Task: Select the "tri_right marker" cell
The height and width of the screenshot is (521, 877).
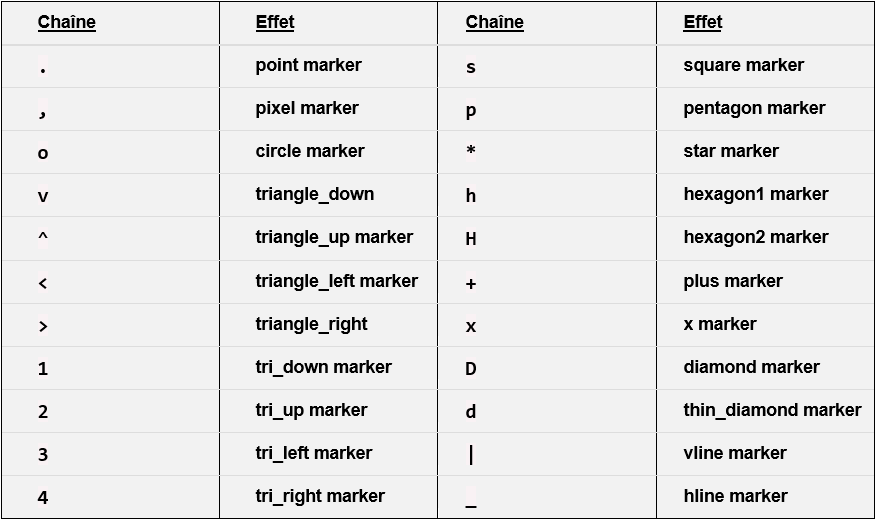Action: (x=319, y=496)
